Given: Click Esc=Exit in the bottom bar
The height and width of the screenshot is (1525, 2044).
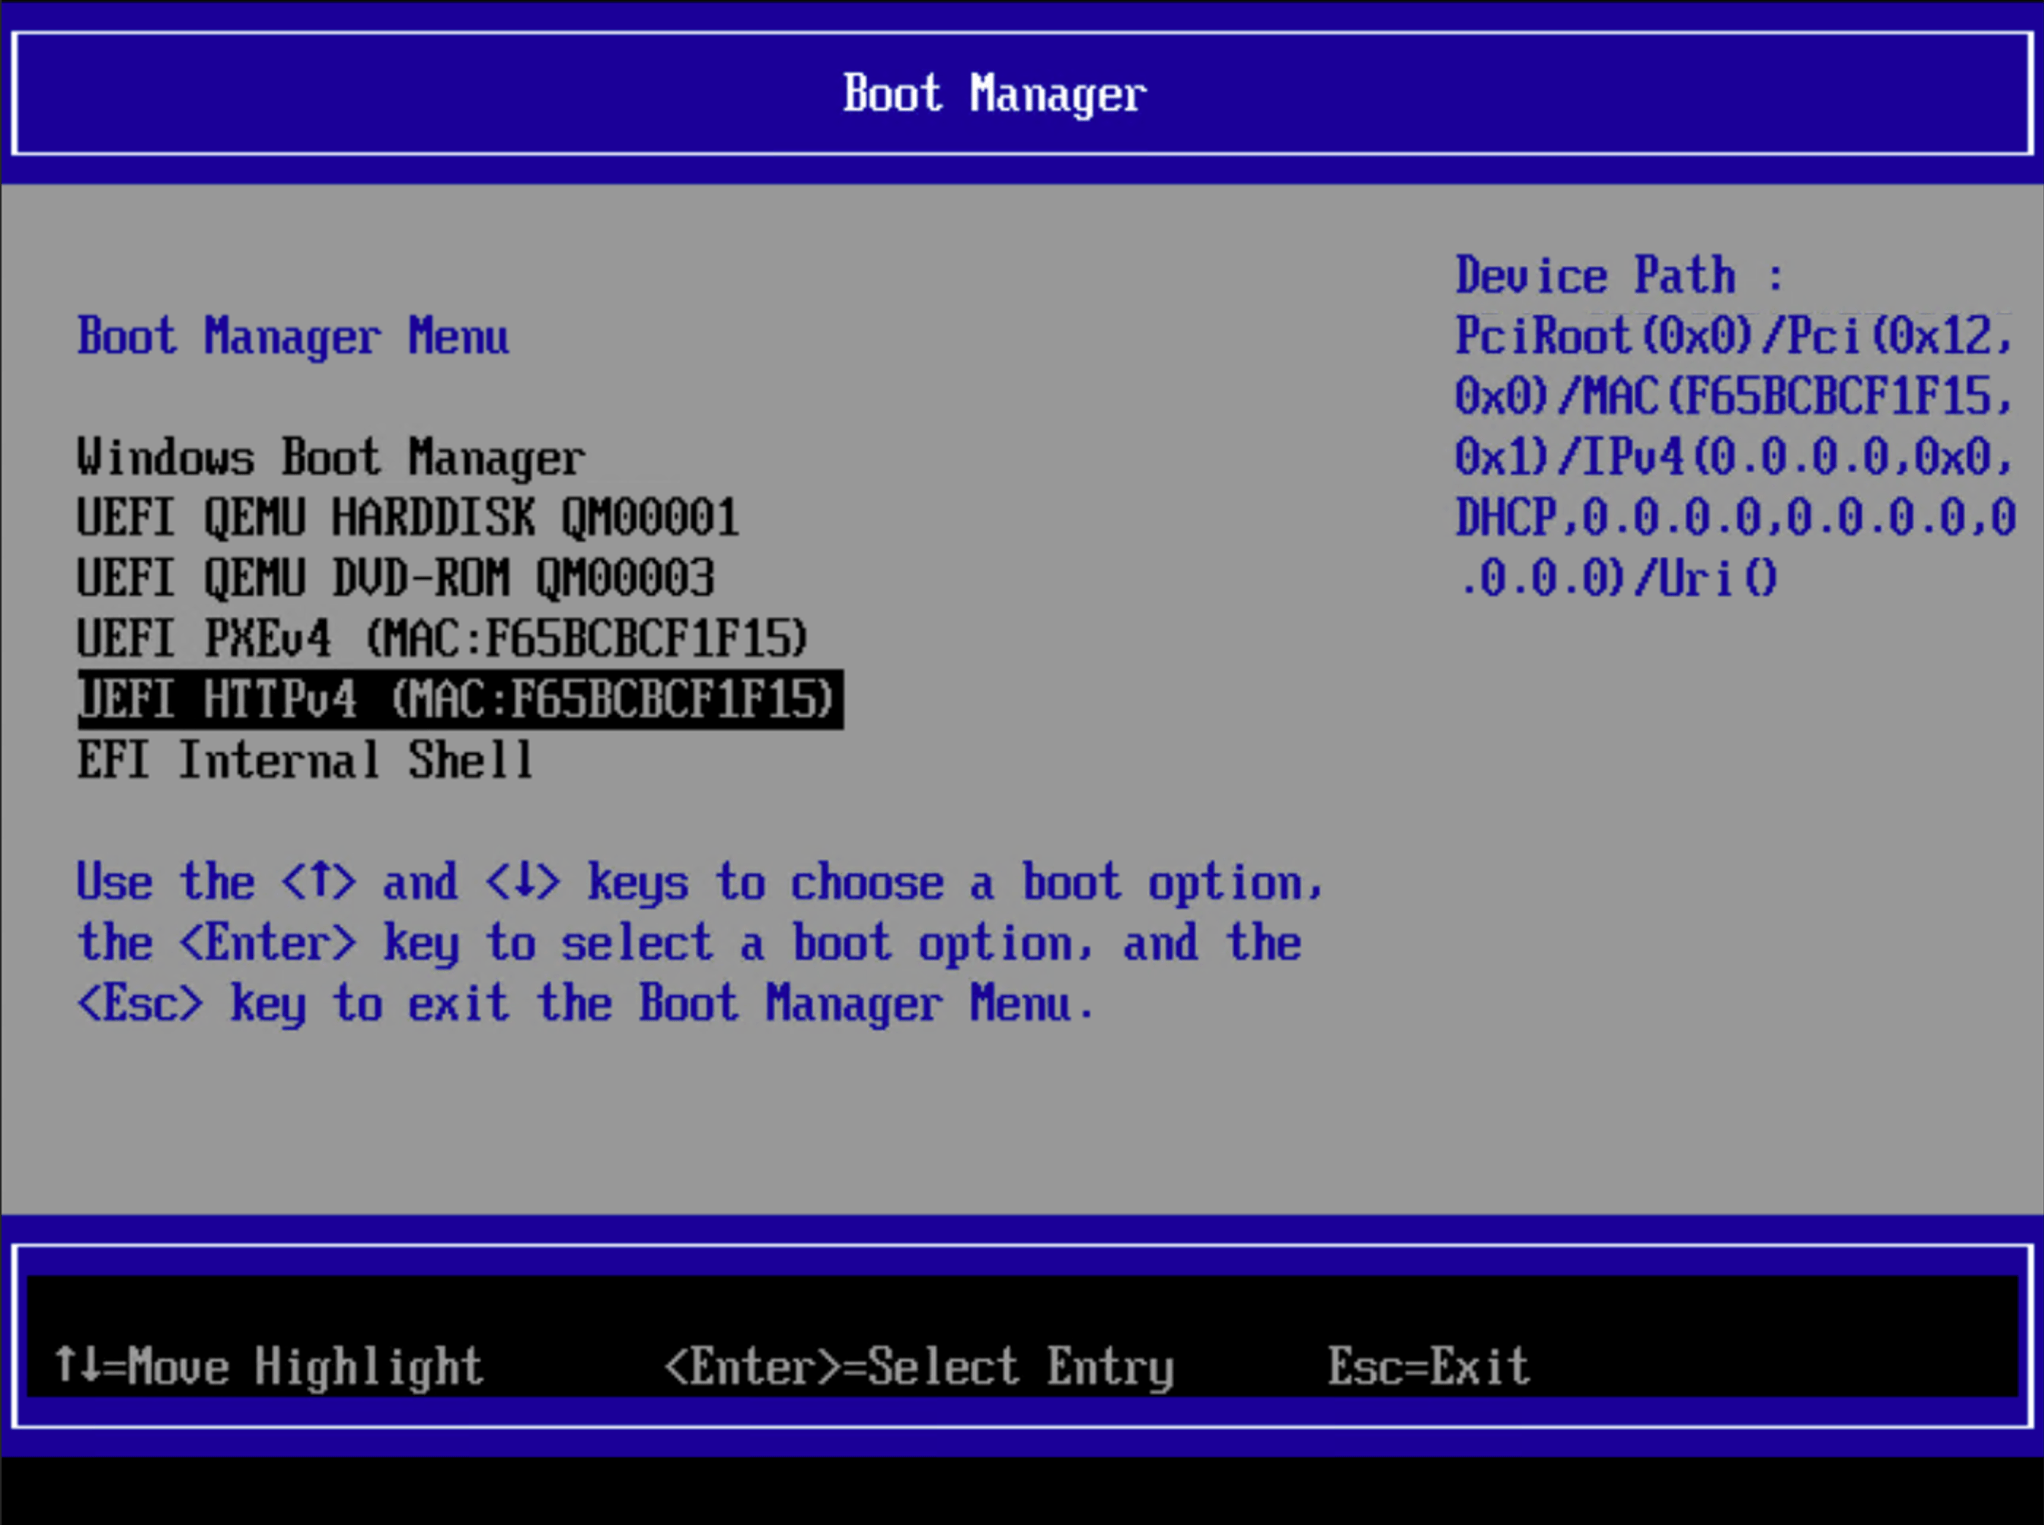Looking at the screenshot, I should 1427,1366.
